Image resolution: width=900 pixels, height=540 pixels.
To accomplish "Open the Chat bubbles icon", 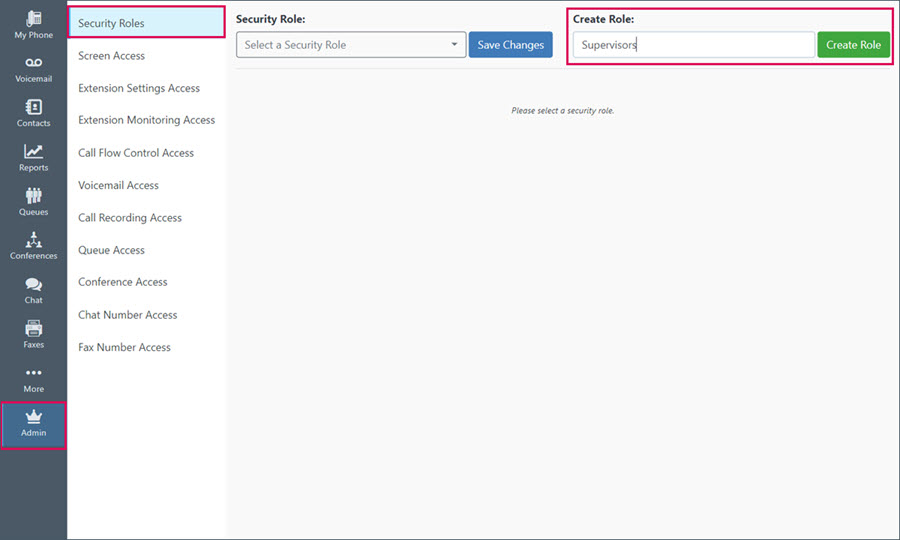I will [x=33, y=285].
